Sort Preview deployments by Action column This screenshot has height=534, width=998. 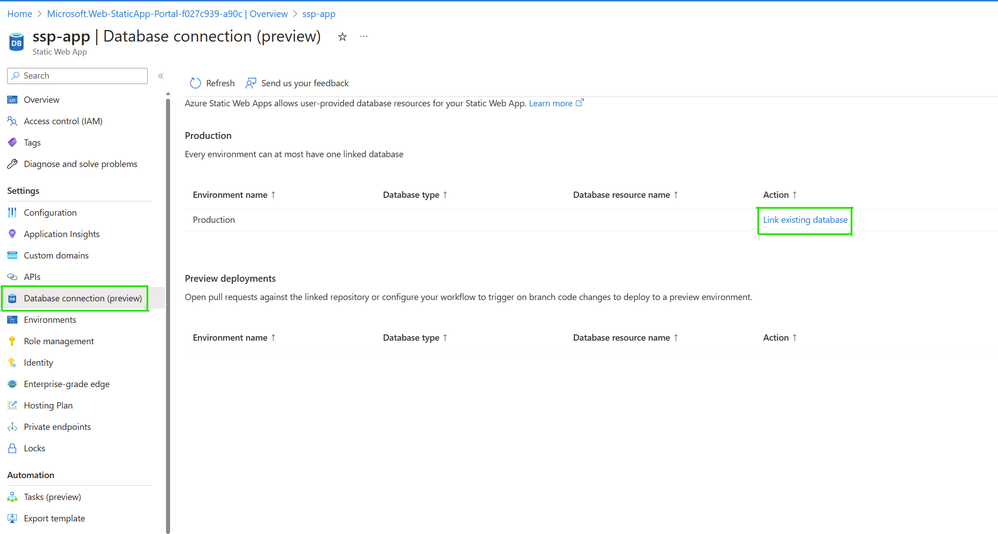[x=780, y=338]
